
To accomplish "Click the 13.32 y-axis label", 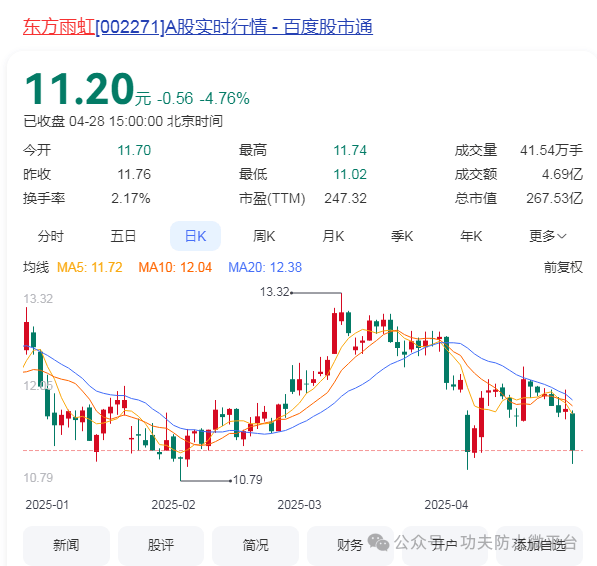I will pos(38,299).
